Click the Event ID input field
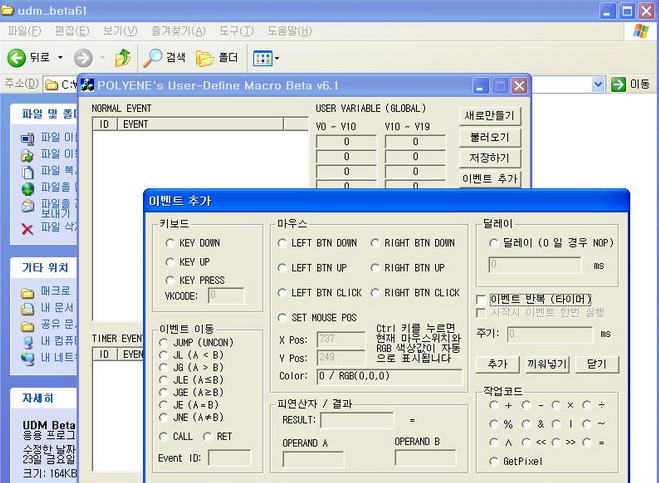Screen dimensions: 659x483 [x=229, y=458]
